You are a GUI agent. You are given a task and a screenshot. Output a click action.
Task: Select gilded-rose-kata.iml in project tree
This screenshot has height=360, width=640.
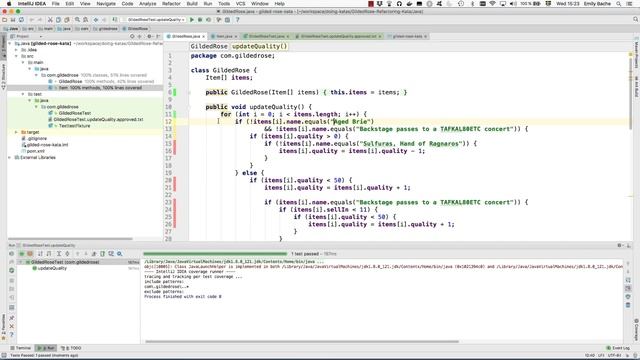pyautogui.click(x=47, y=144)
